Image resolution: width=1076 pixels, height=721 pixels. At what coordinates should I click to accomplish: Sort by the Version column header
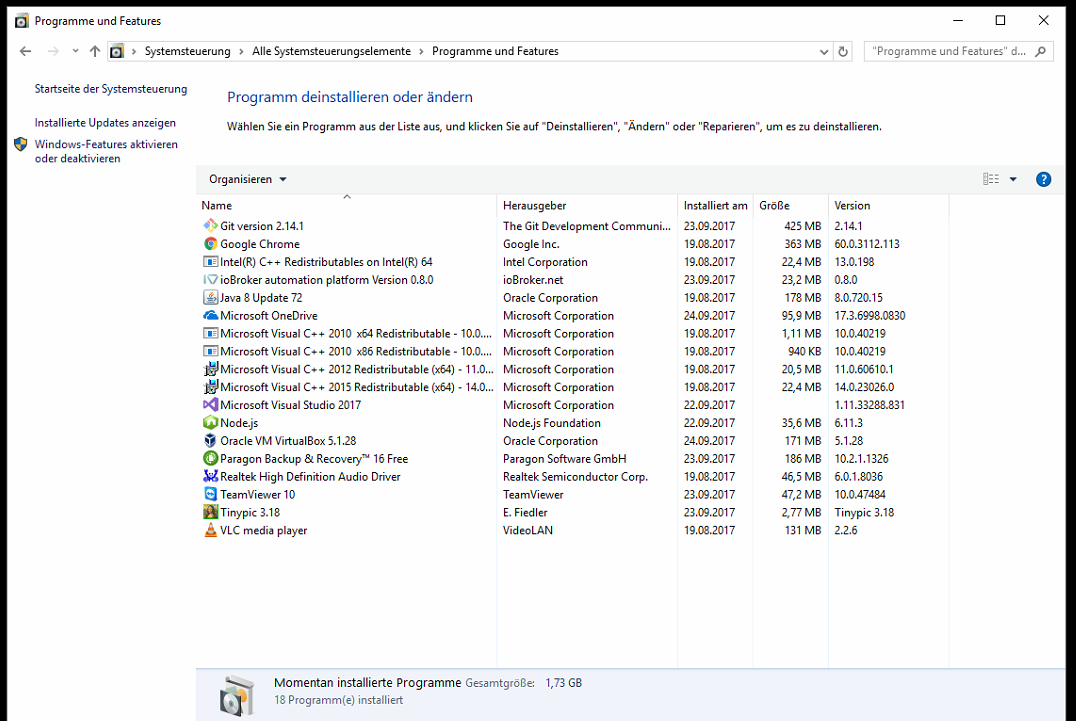click(889, 205)
